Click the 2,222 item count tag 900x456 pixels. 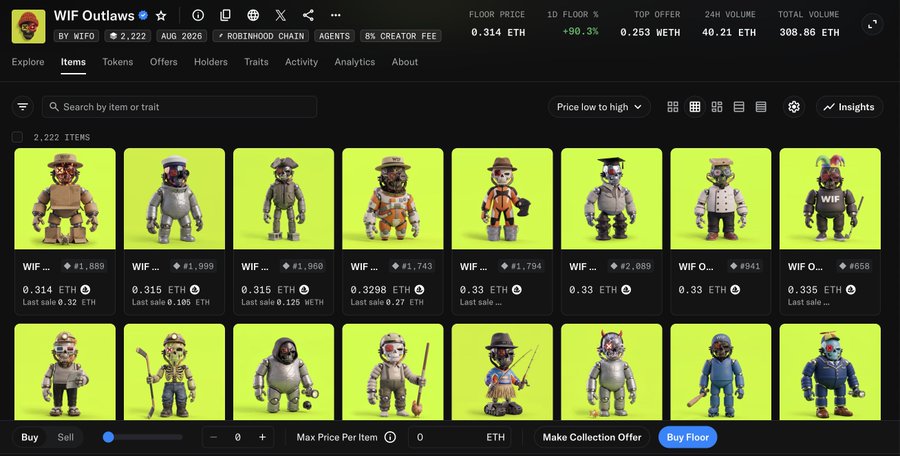[128, 36]
